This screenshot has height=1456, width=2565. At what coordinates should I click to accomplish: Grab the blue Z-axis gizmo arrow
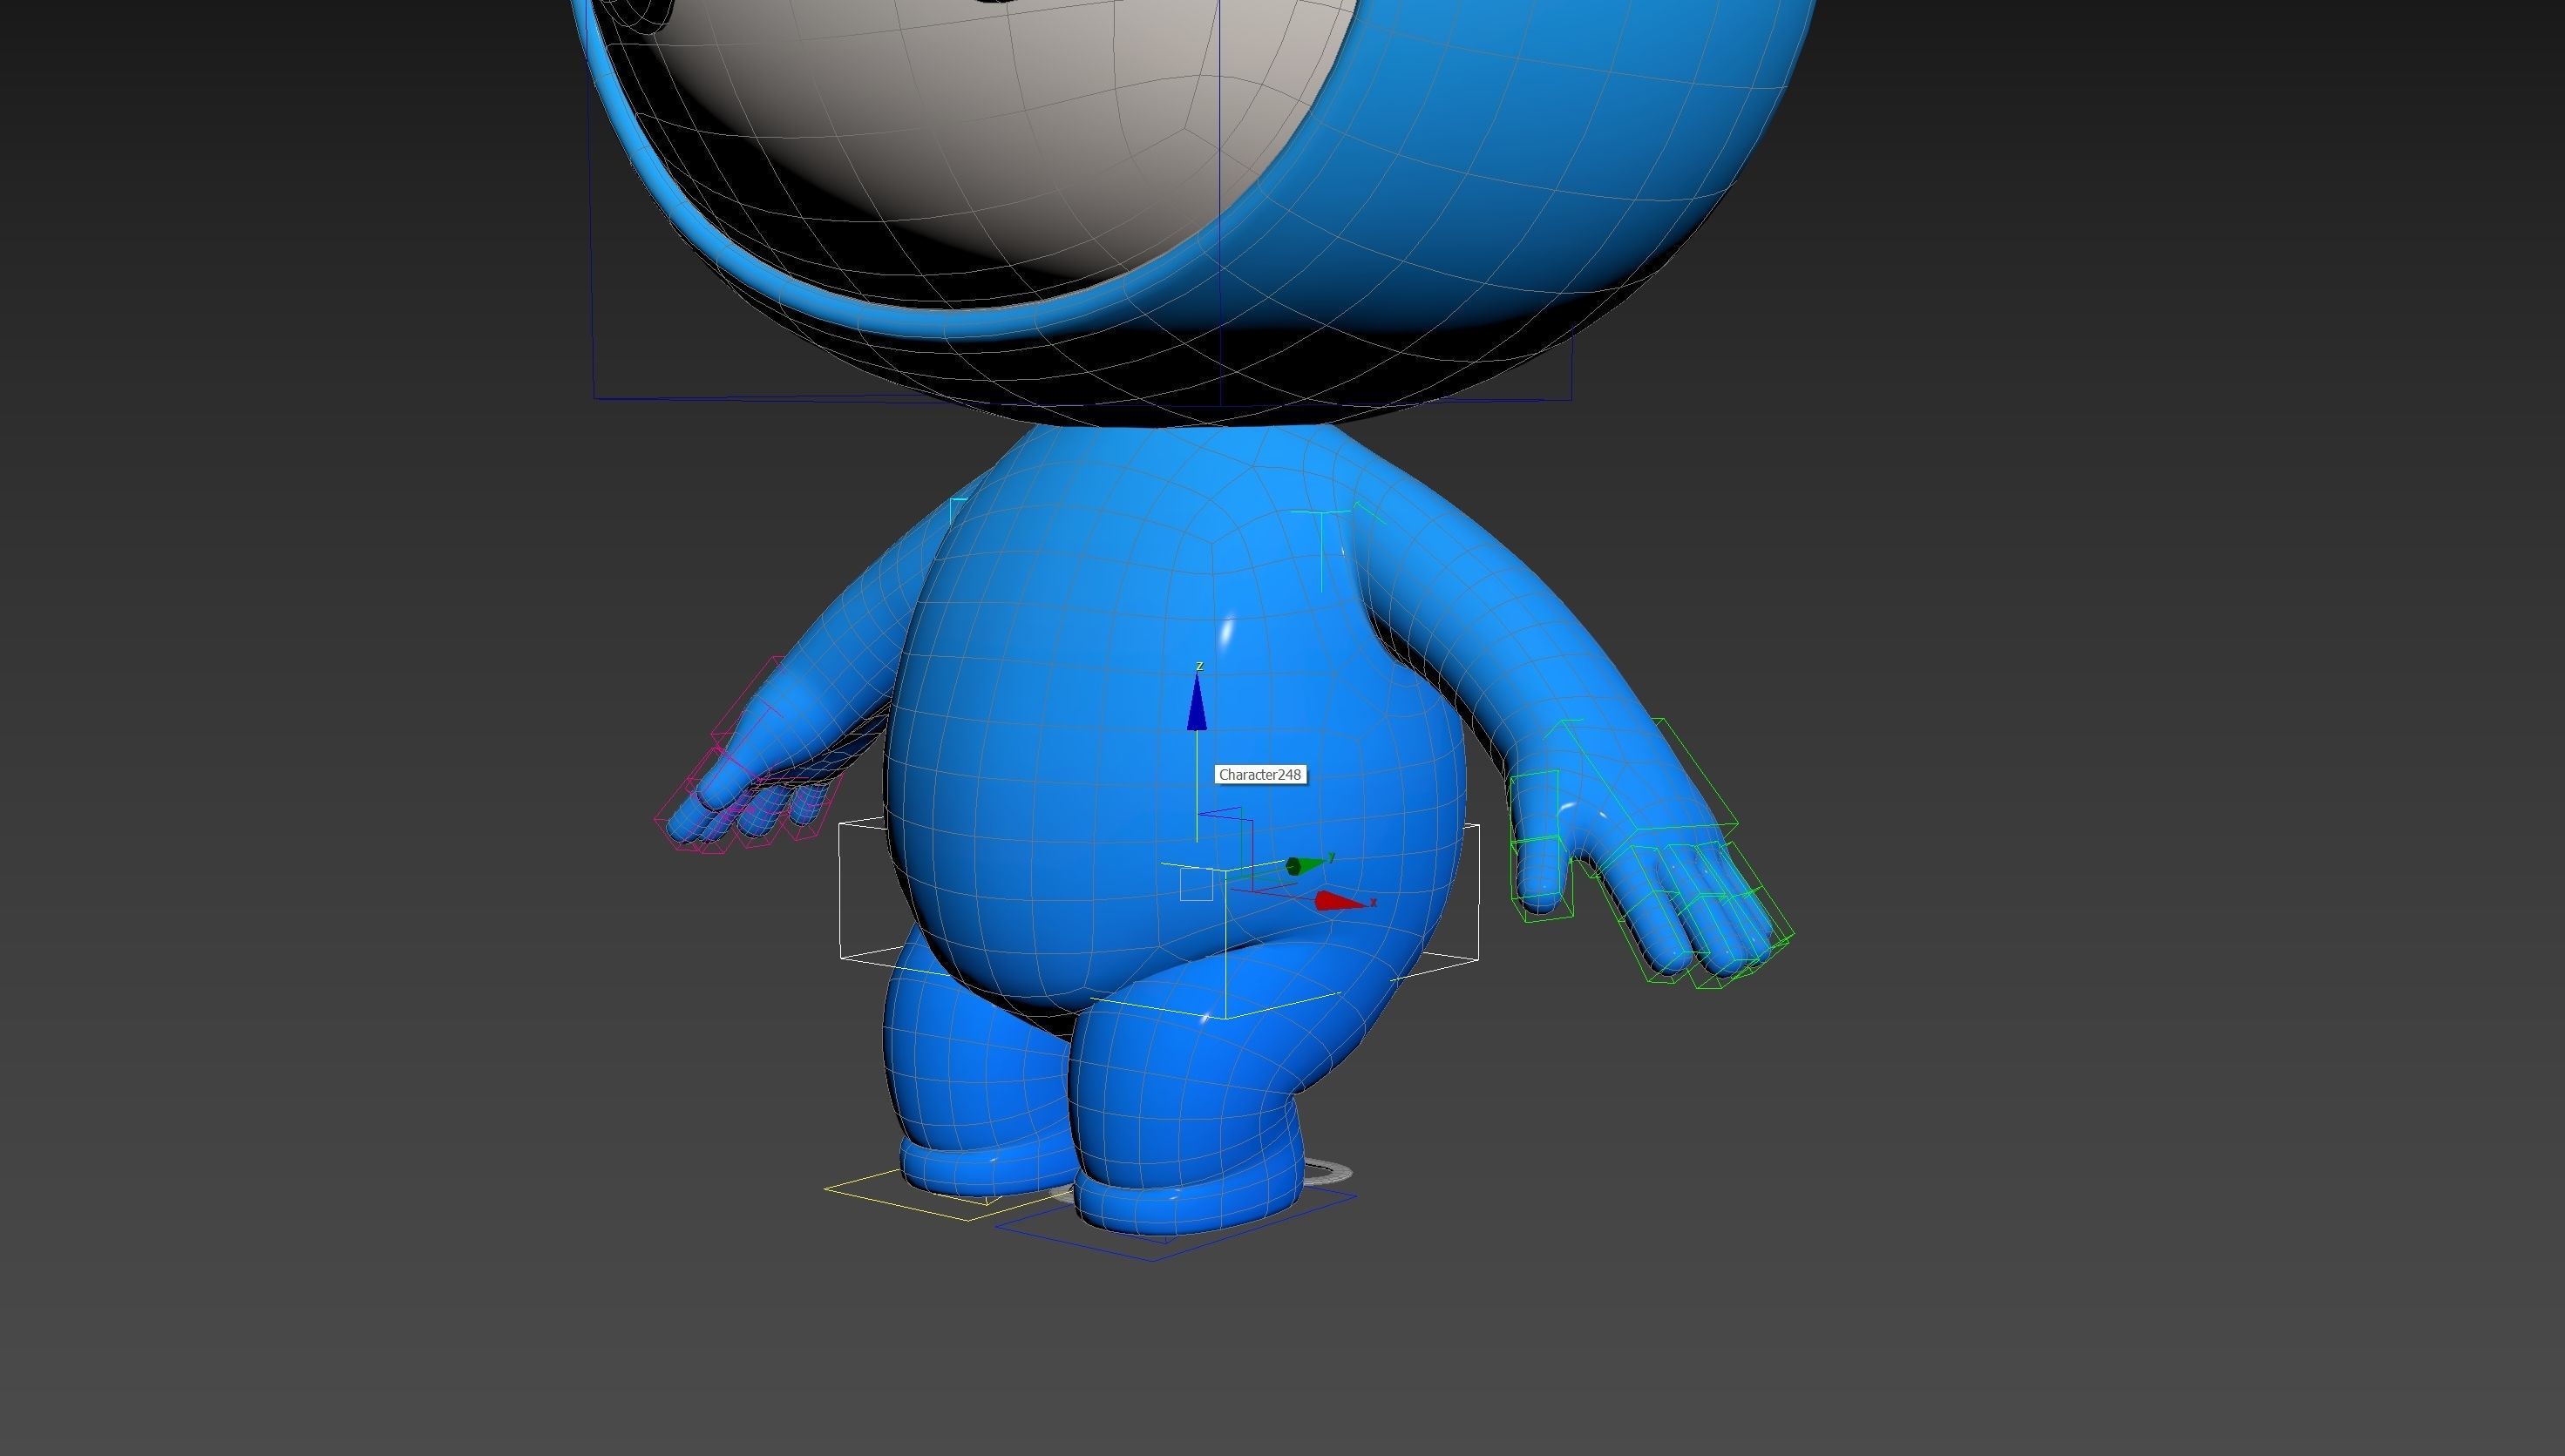[x=1197, y=701]
